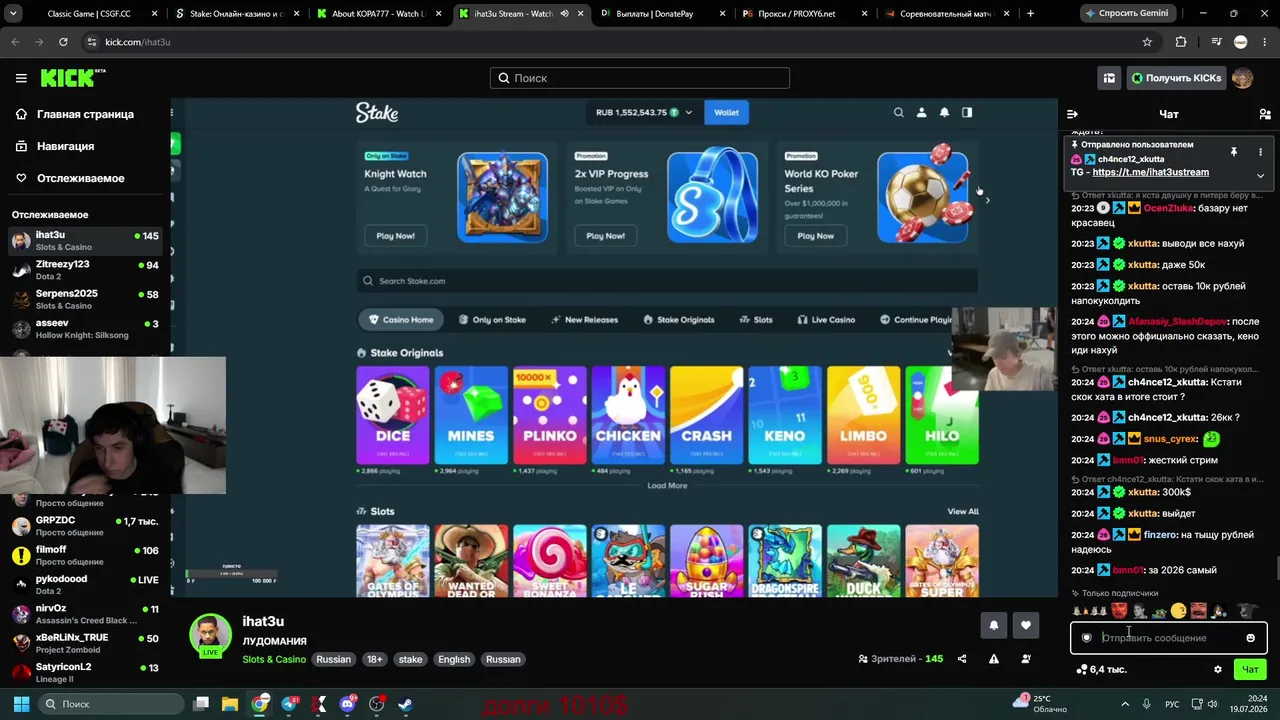Click the blue Wallet button

click(x=726, y=113)
